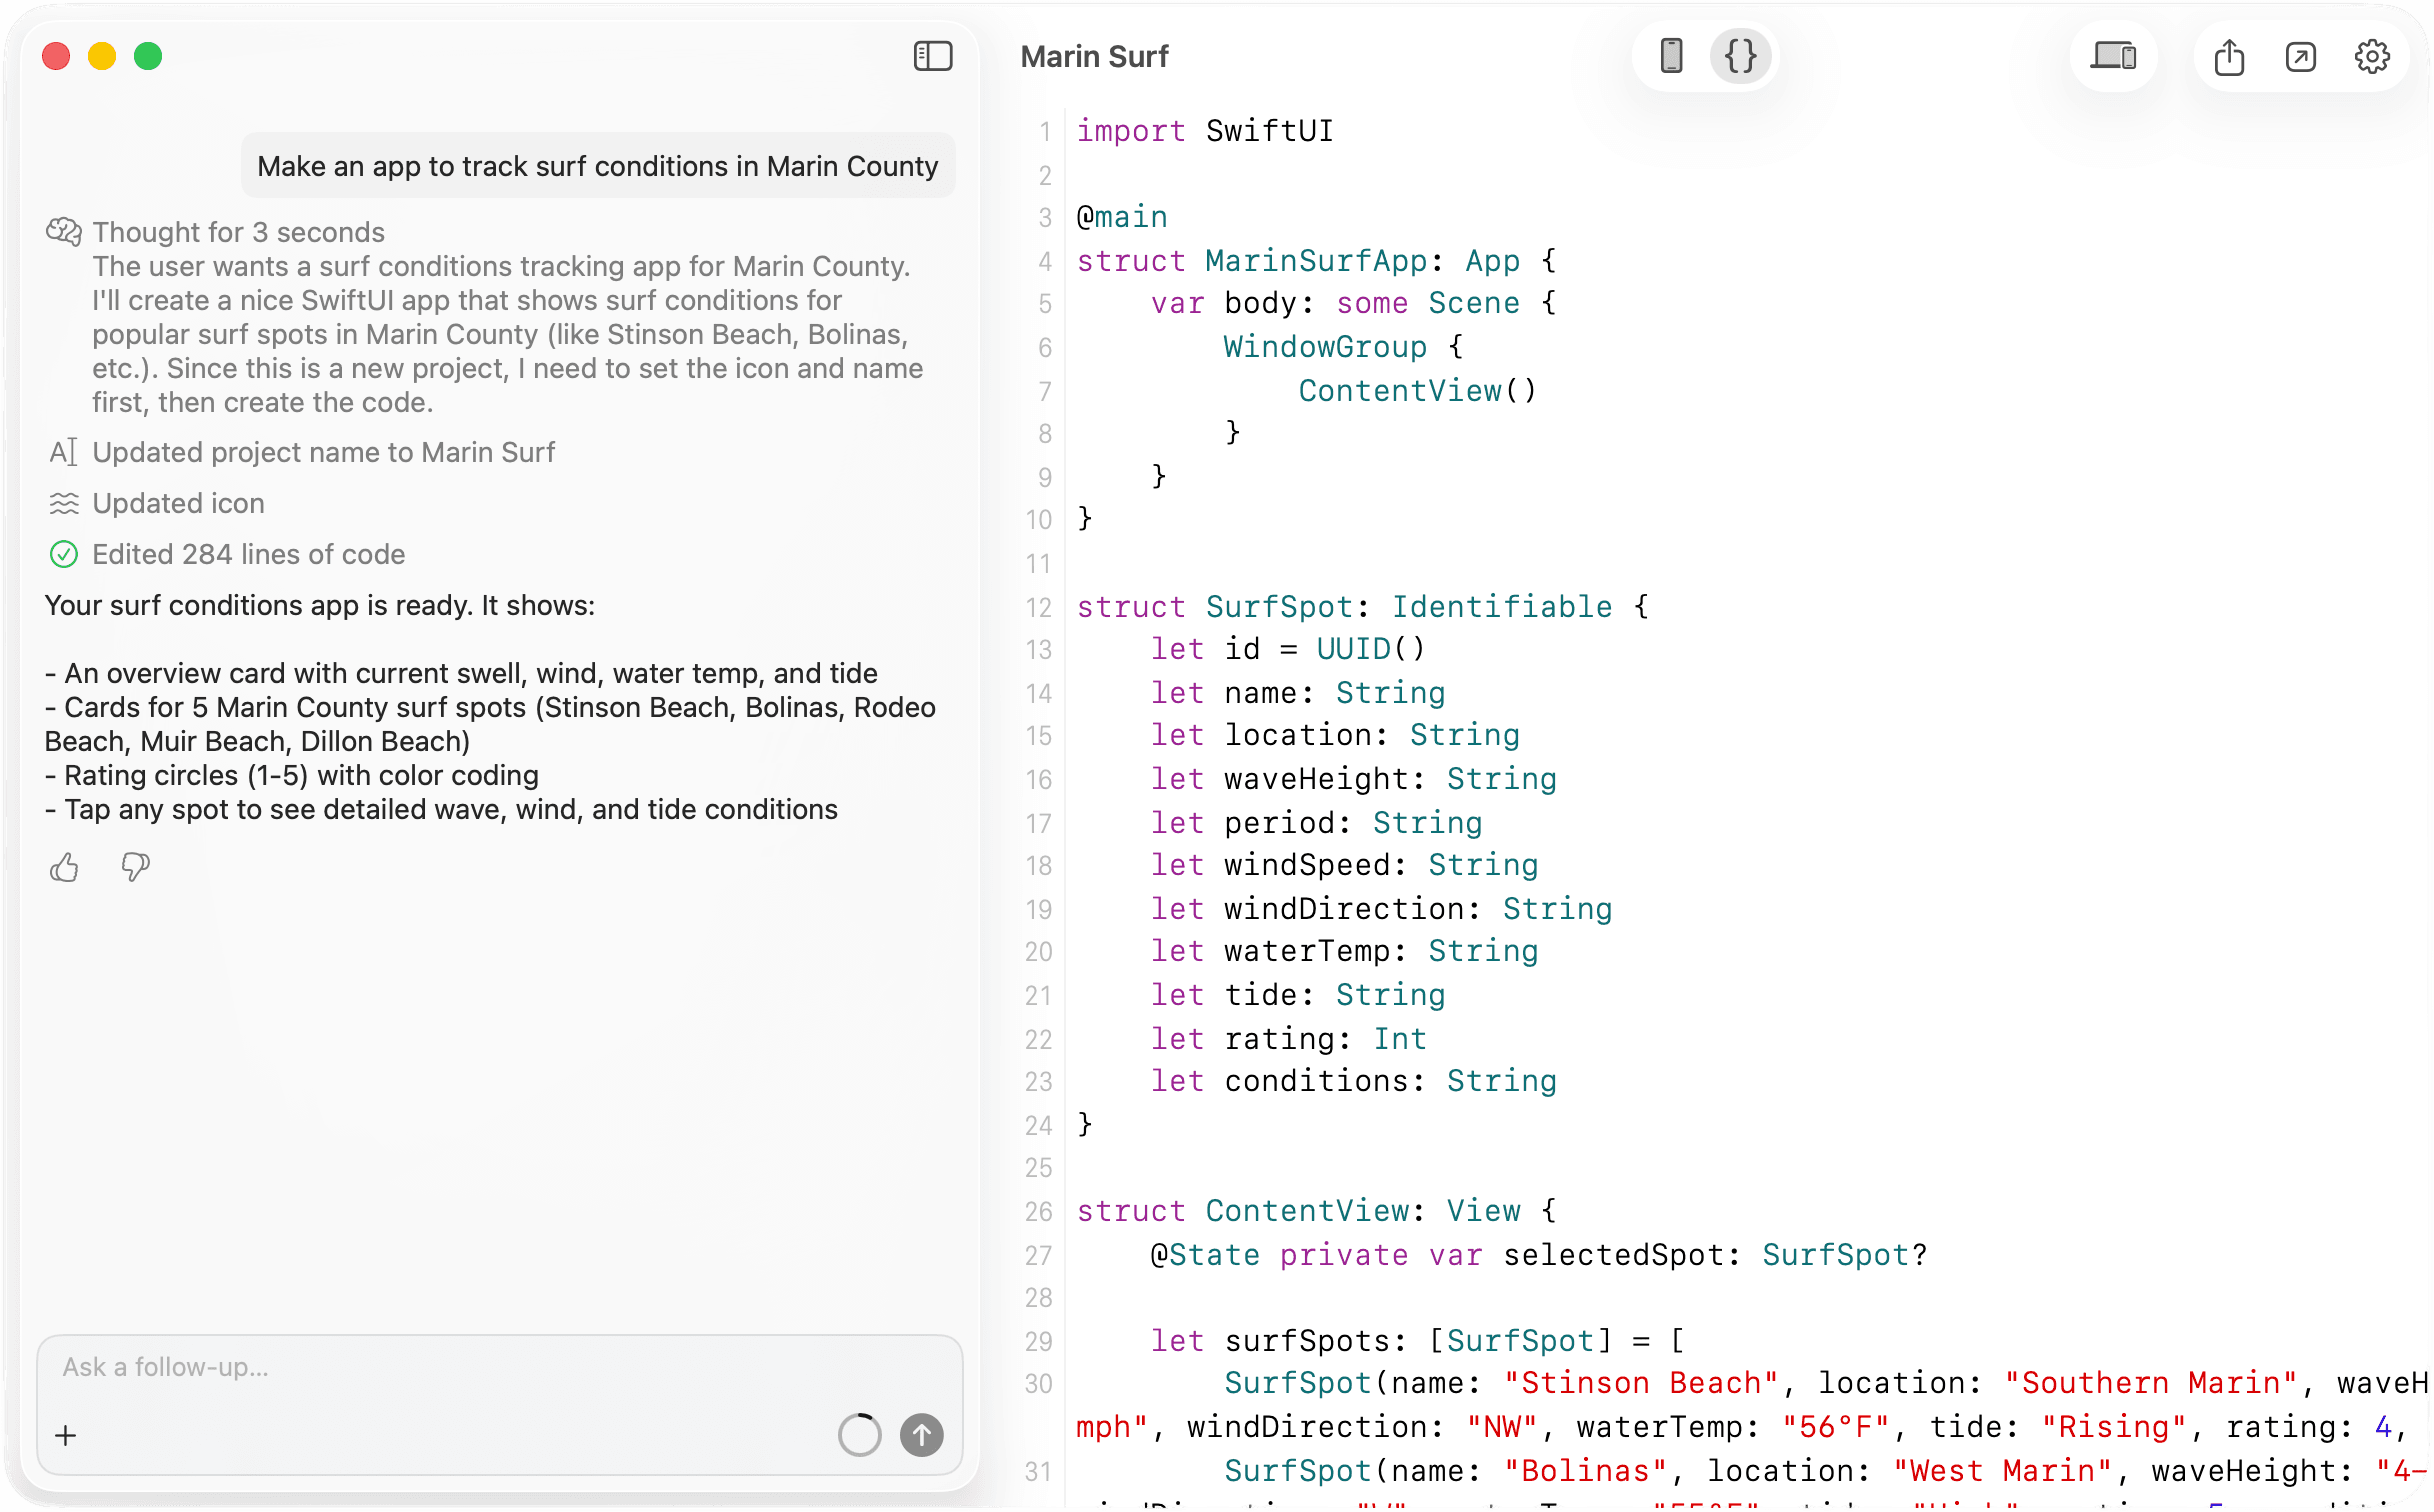This screenshot has height=1512, width=2434.
Task: Expand the Thought for 3 seconds summary
Action: click(238, 231)
